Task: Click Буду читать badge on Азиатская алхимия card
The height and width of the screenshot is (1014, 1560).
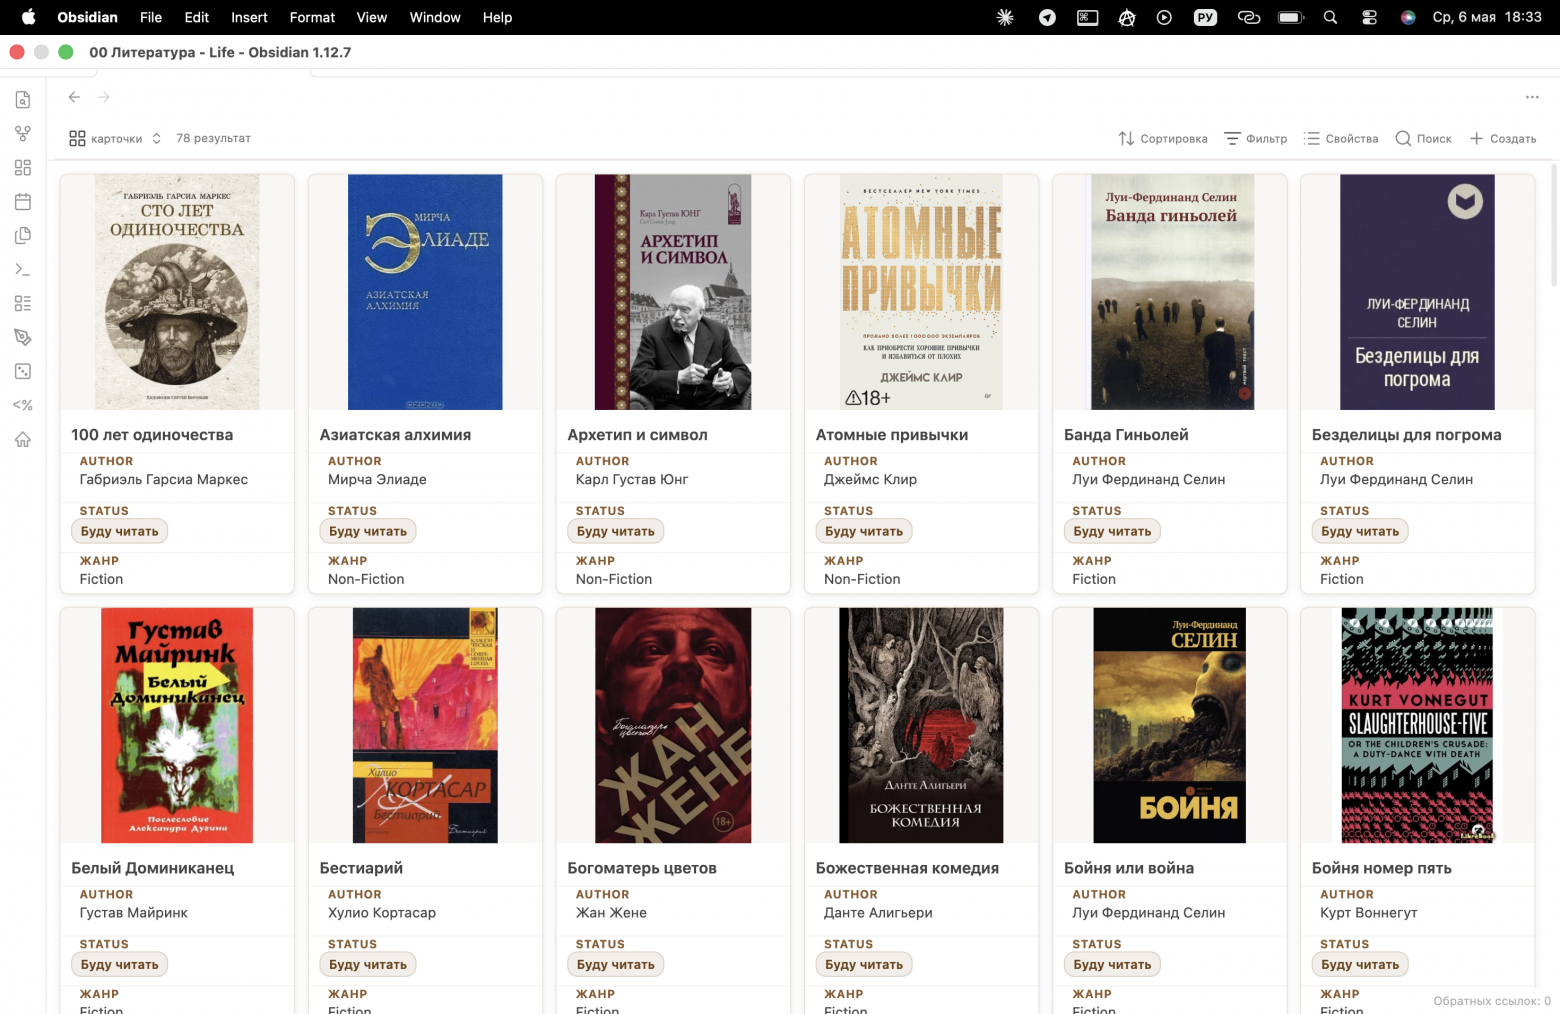Action: click(x=368, y=532)
